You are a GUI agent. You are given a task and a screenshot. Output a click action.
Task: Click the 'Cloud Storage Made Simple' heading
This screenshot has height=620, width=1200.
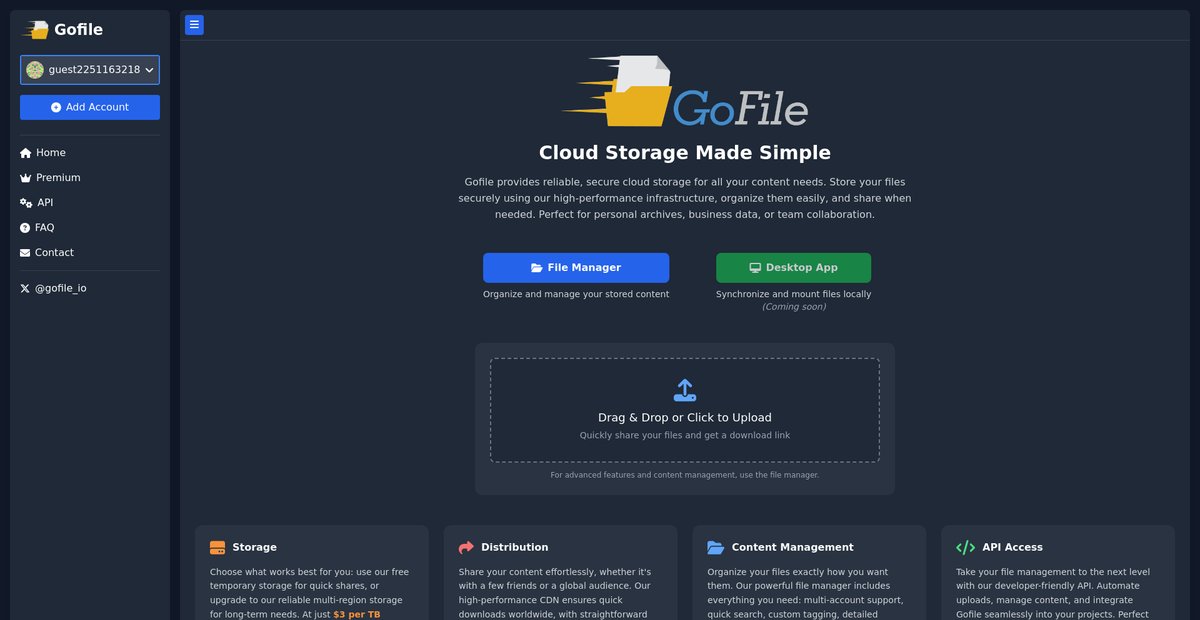point(685,153)
